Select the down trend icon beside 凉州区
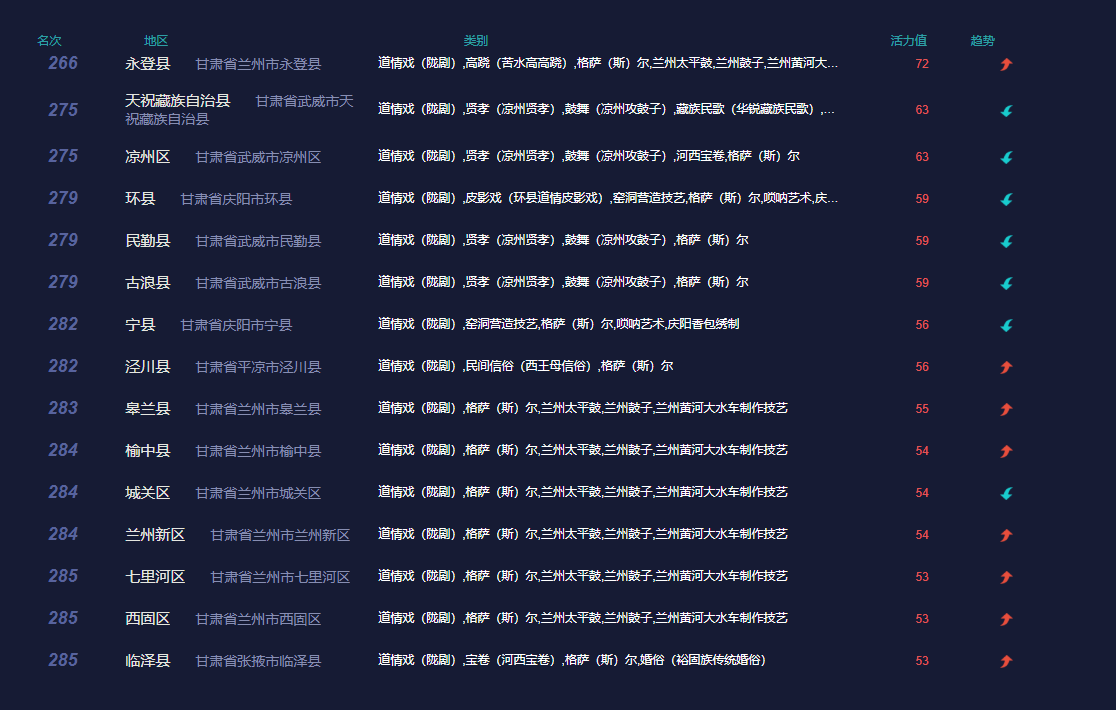Viewport: 1116px width, 710px height. tap(1006, 156)
